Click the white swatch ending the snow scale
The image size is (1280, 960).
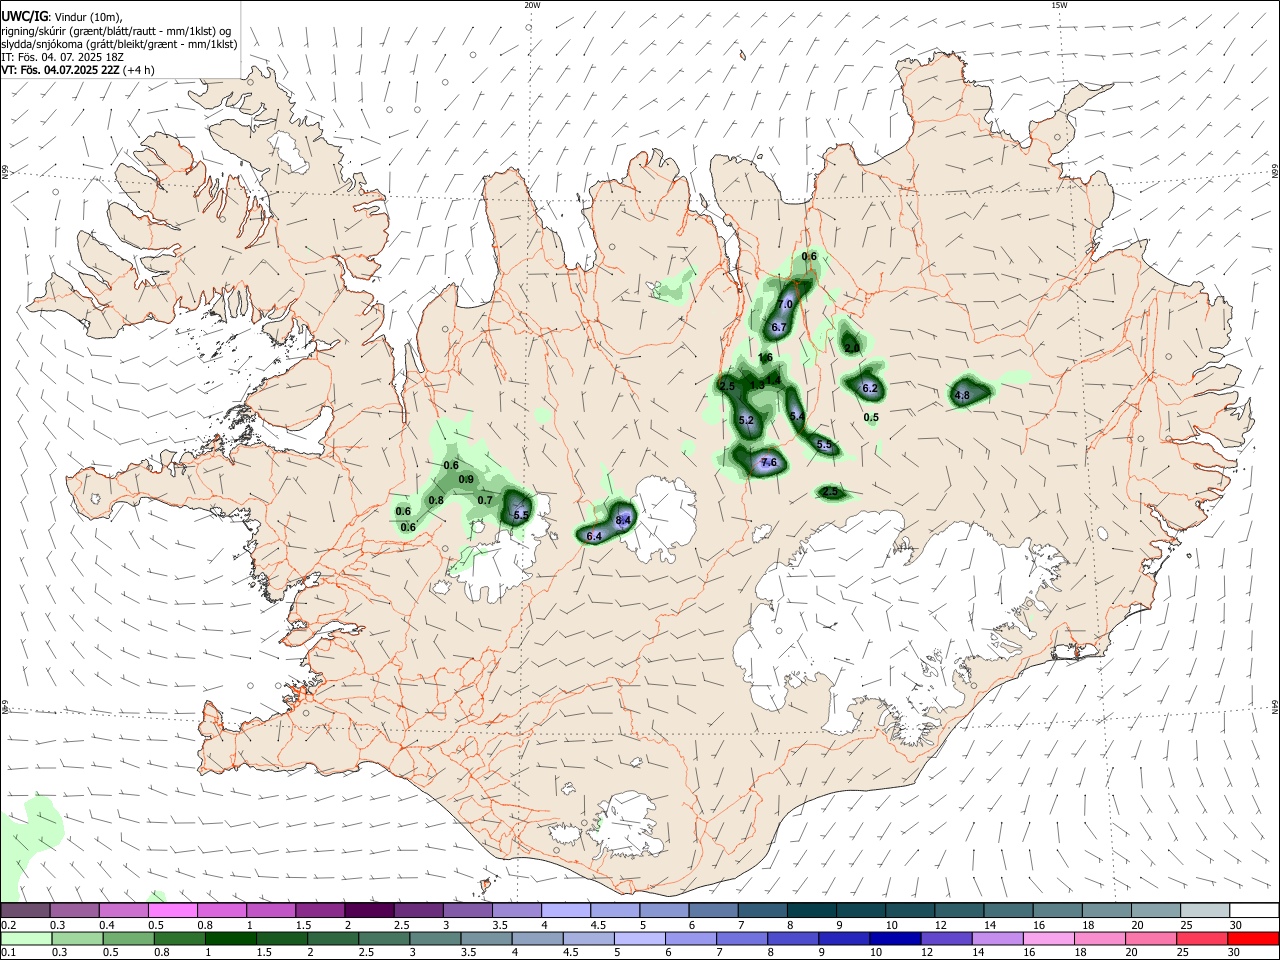[x=1253, y=910]
